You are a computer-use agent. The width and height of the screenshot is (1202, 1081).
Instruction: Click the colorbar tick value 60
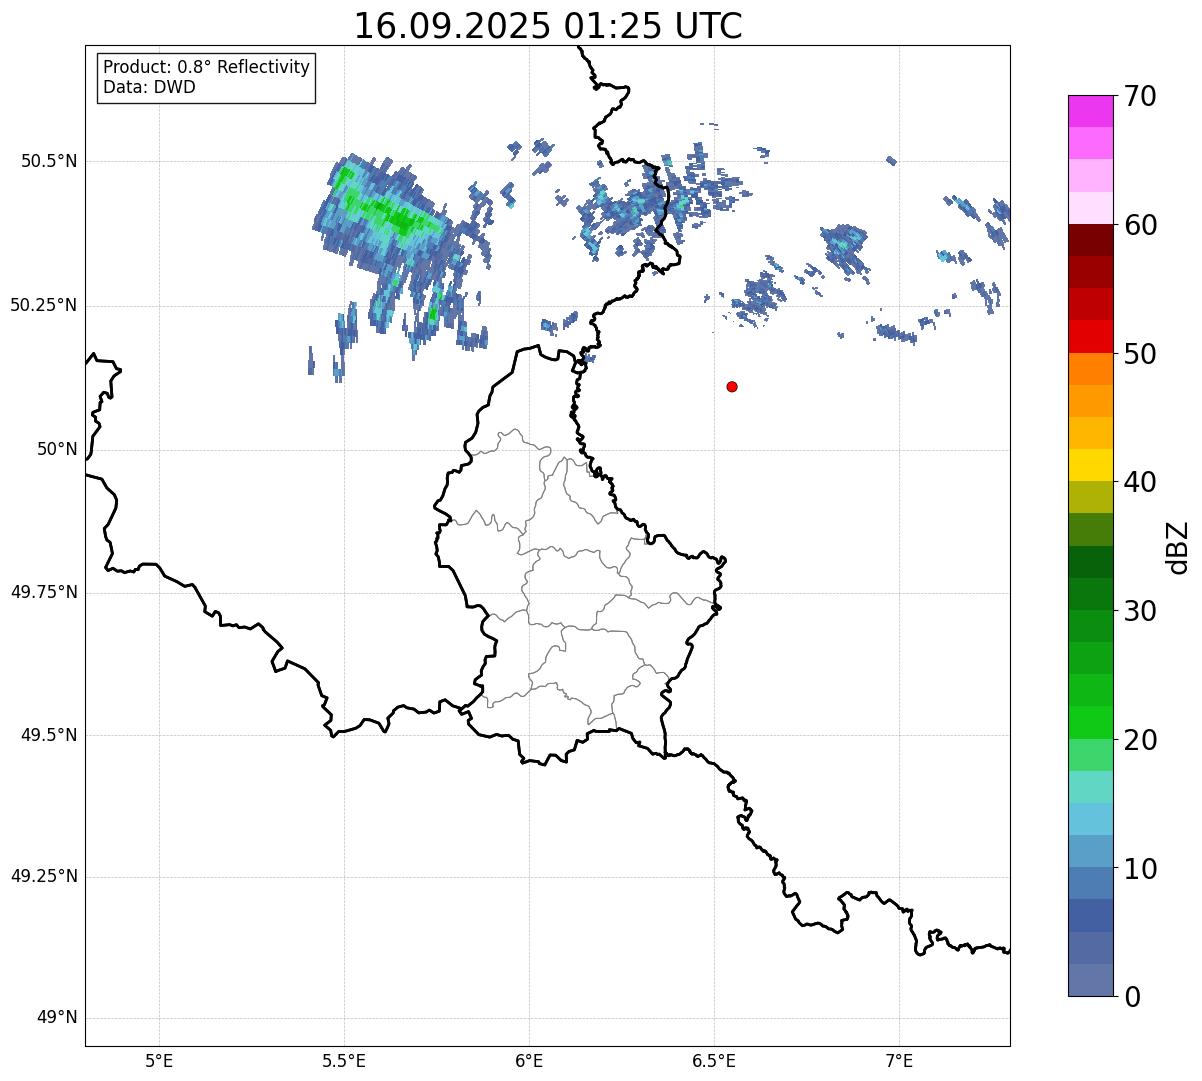(x=1140, y=226)
